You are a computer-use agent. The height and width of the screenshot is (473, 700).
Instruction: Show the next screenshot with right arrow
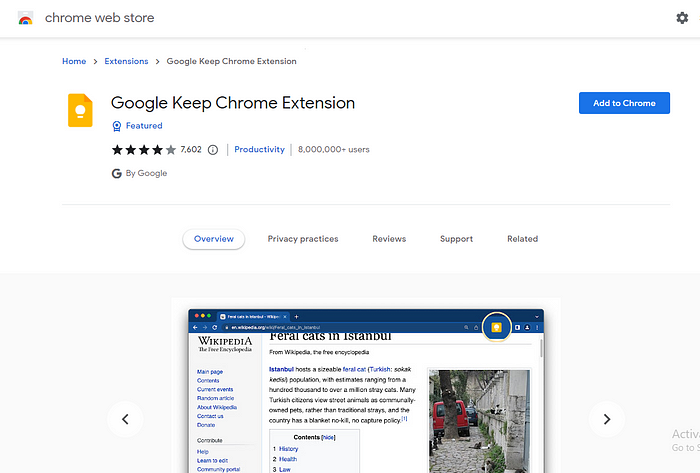(607, 419)
